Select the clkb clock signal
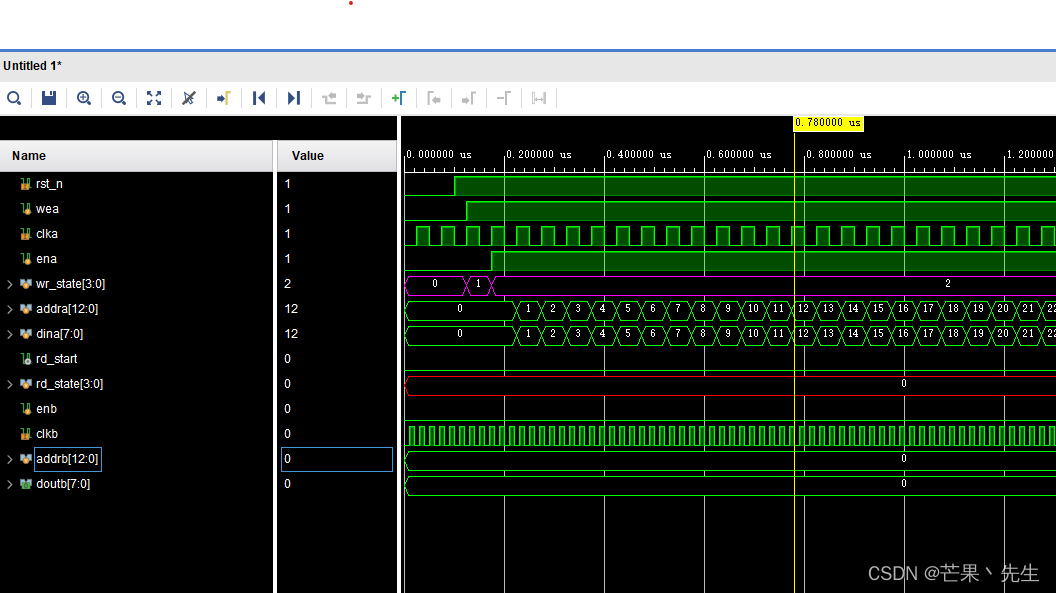The height and width of the screenshot is (593, 1056). [46, 433]
